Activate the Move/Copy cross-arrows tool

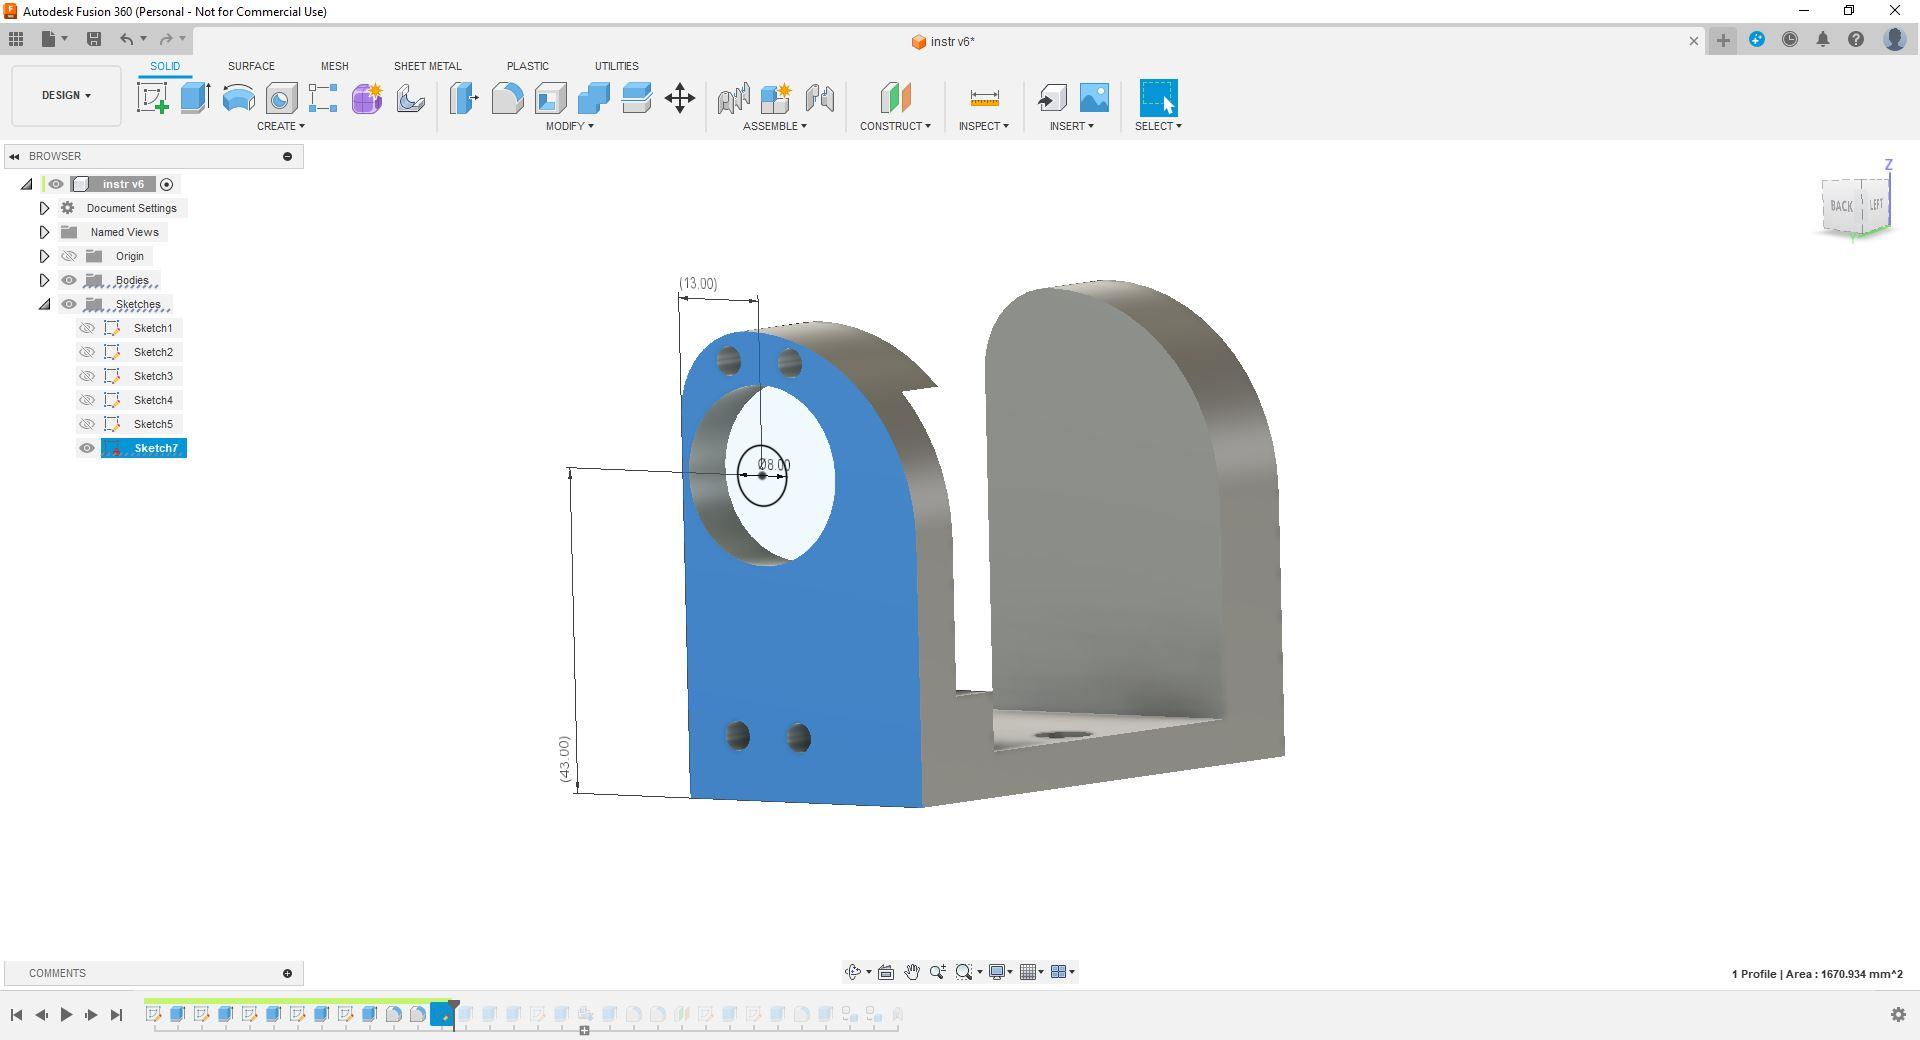[680, 98]
